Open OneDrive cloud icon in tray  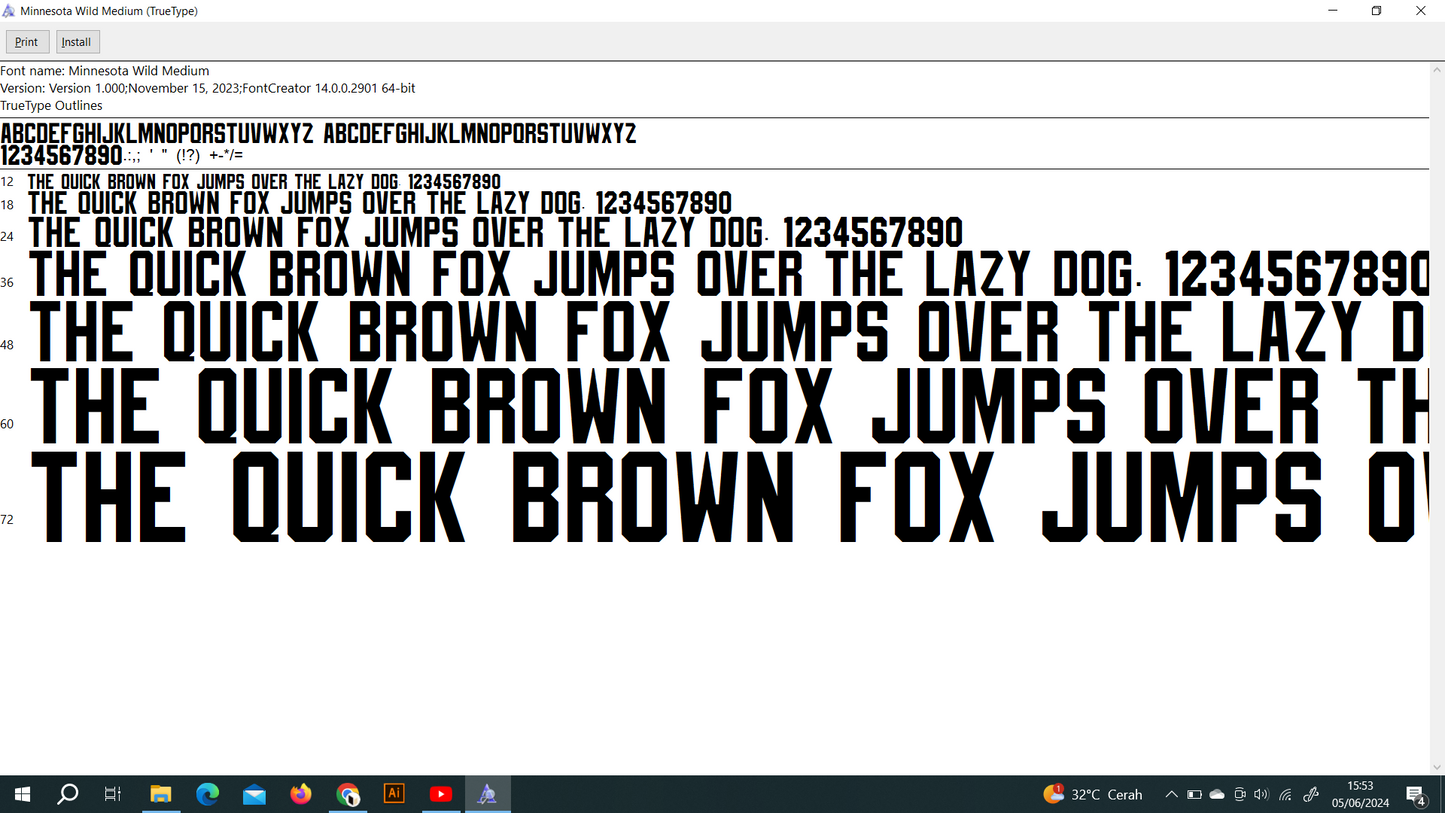tap(1217, 794)
